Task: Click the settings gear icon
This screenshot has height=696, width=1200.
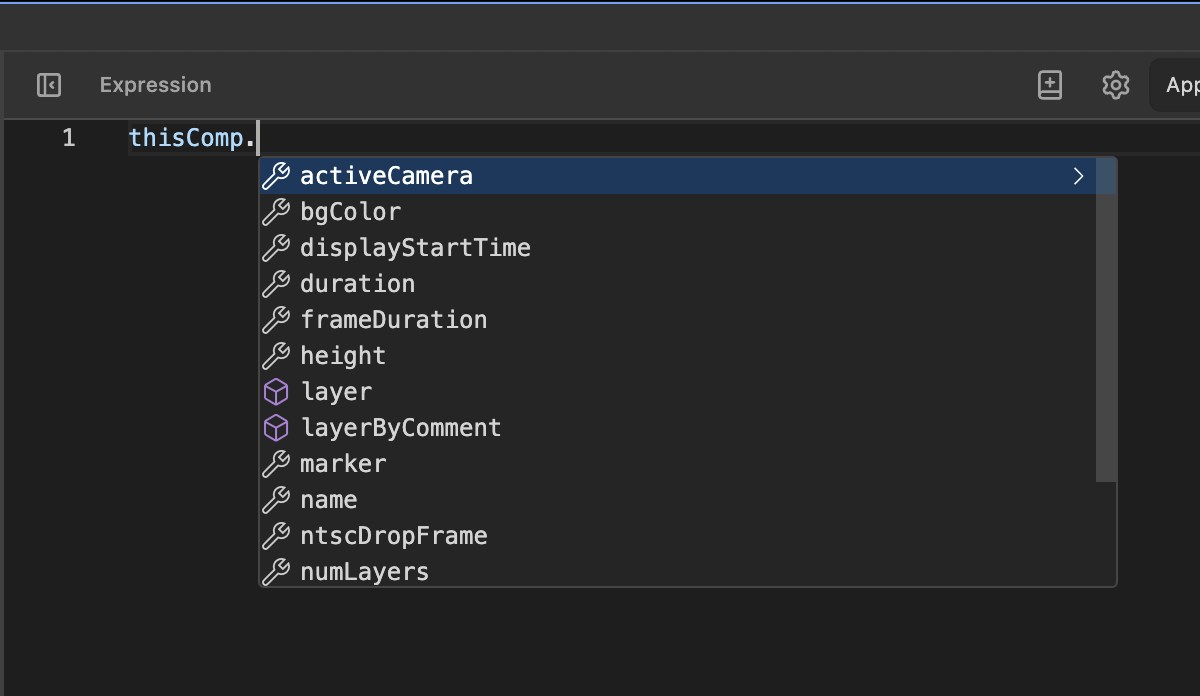Action: [1114, 85]
